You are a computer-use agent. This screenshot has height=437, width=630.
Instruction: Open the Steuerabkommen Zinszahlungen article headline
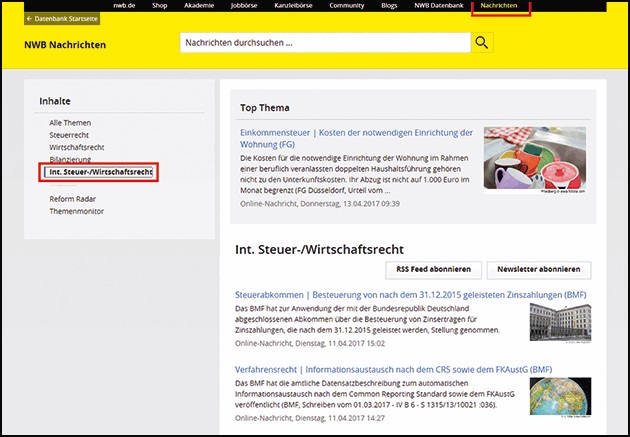point(410,296)
